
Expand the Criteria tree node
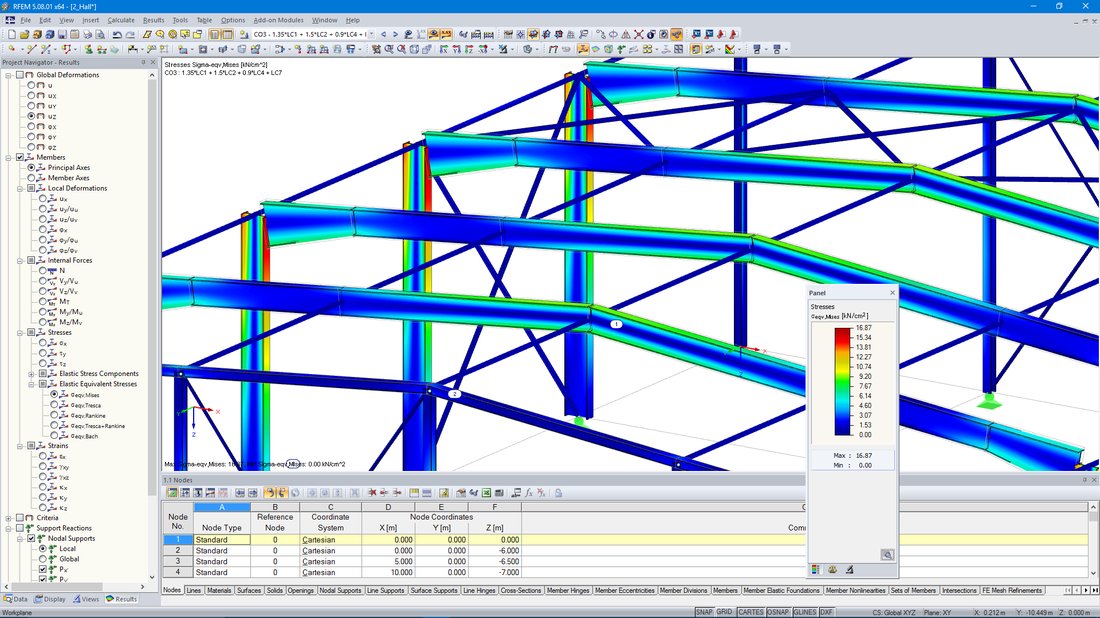click(9, 518)
